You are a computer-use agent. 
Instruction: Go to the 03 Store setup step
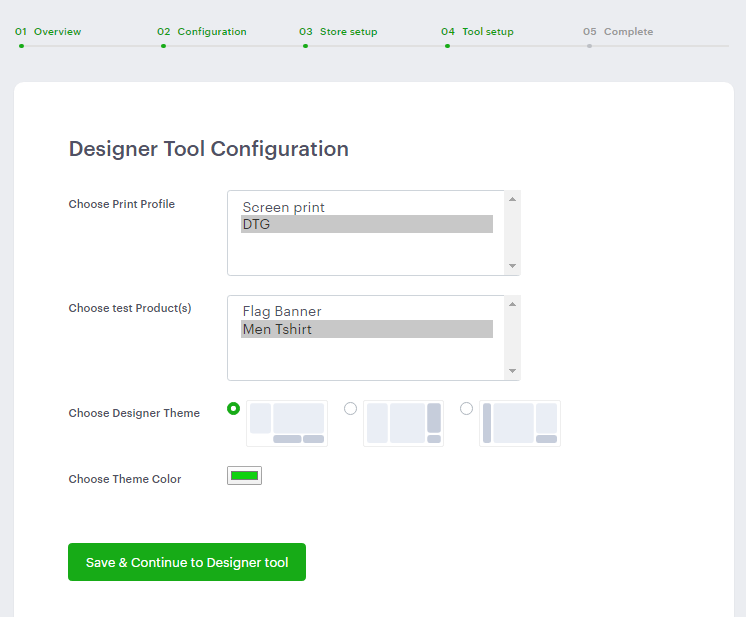click(x=338, y=32)
